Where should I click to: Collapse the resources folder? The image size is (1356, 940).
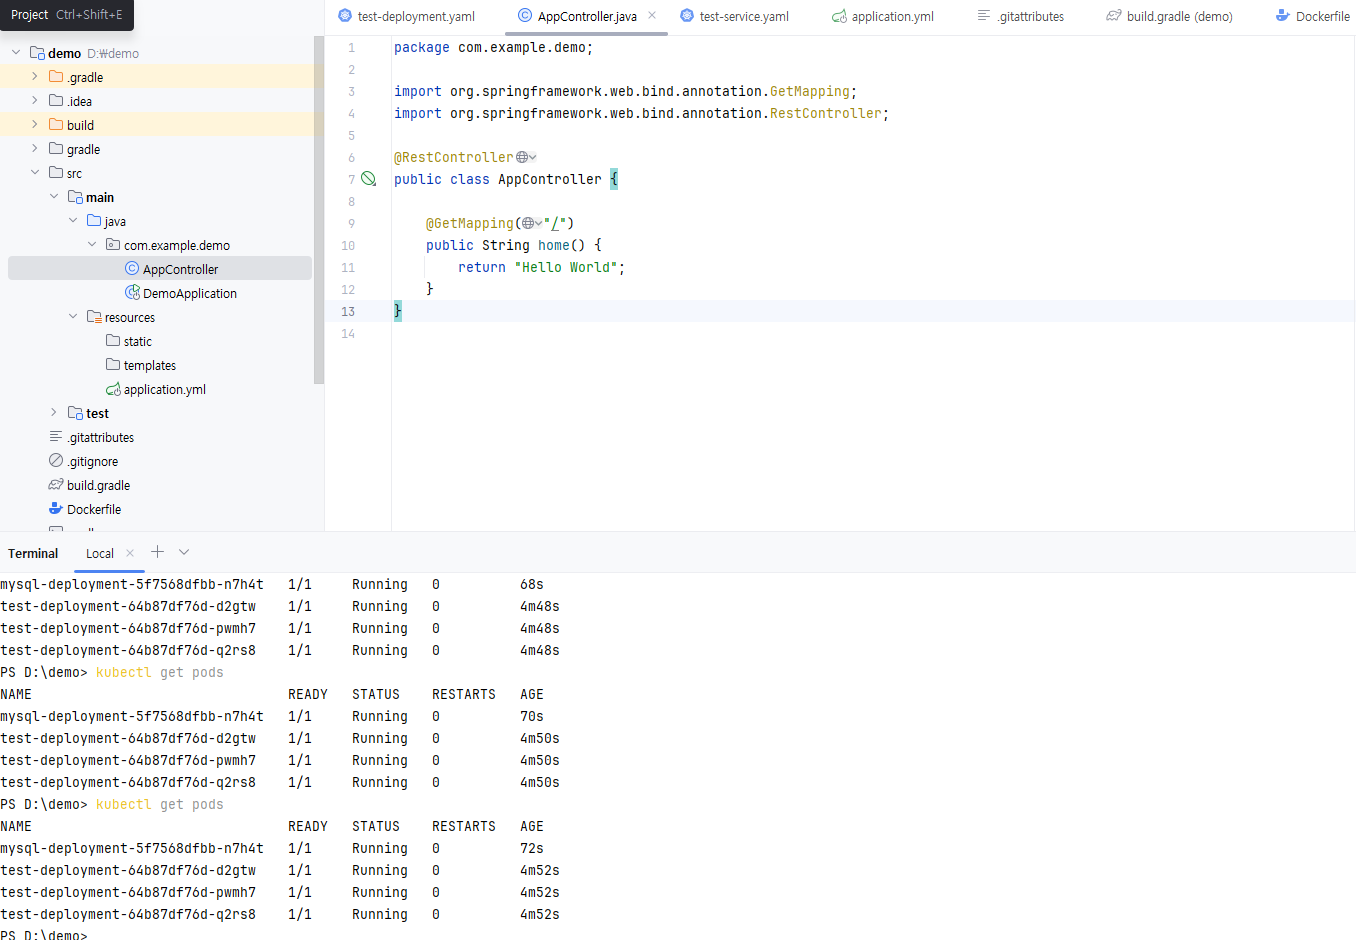tap(73, 316)
